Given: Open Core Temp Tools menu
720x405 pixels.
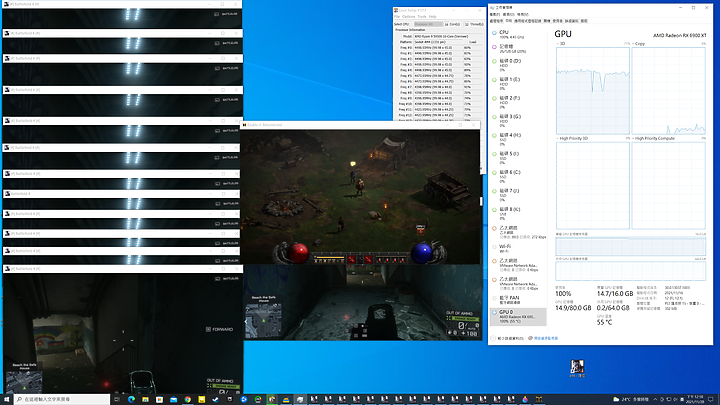Looking at the screenshot, I should tap(422, 17).
